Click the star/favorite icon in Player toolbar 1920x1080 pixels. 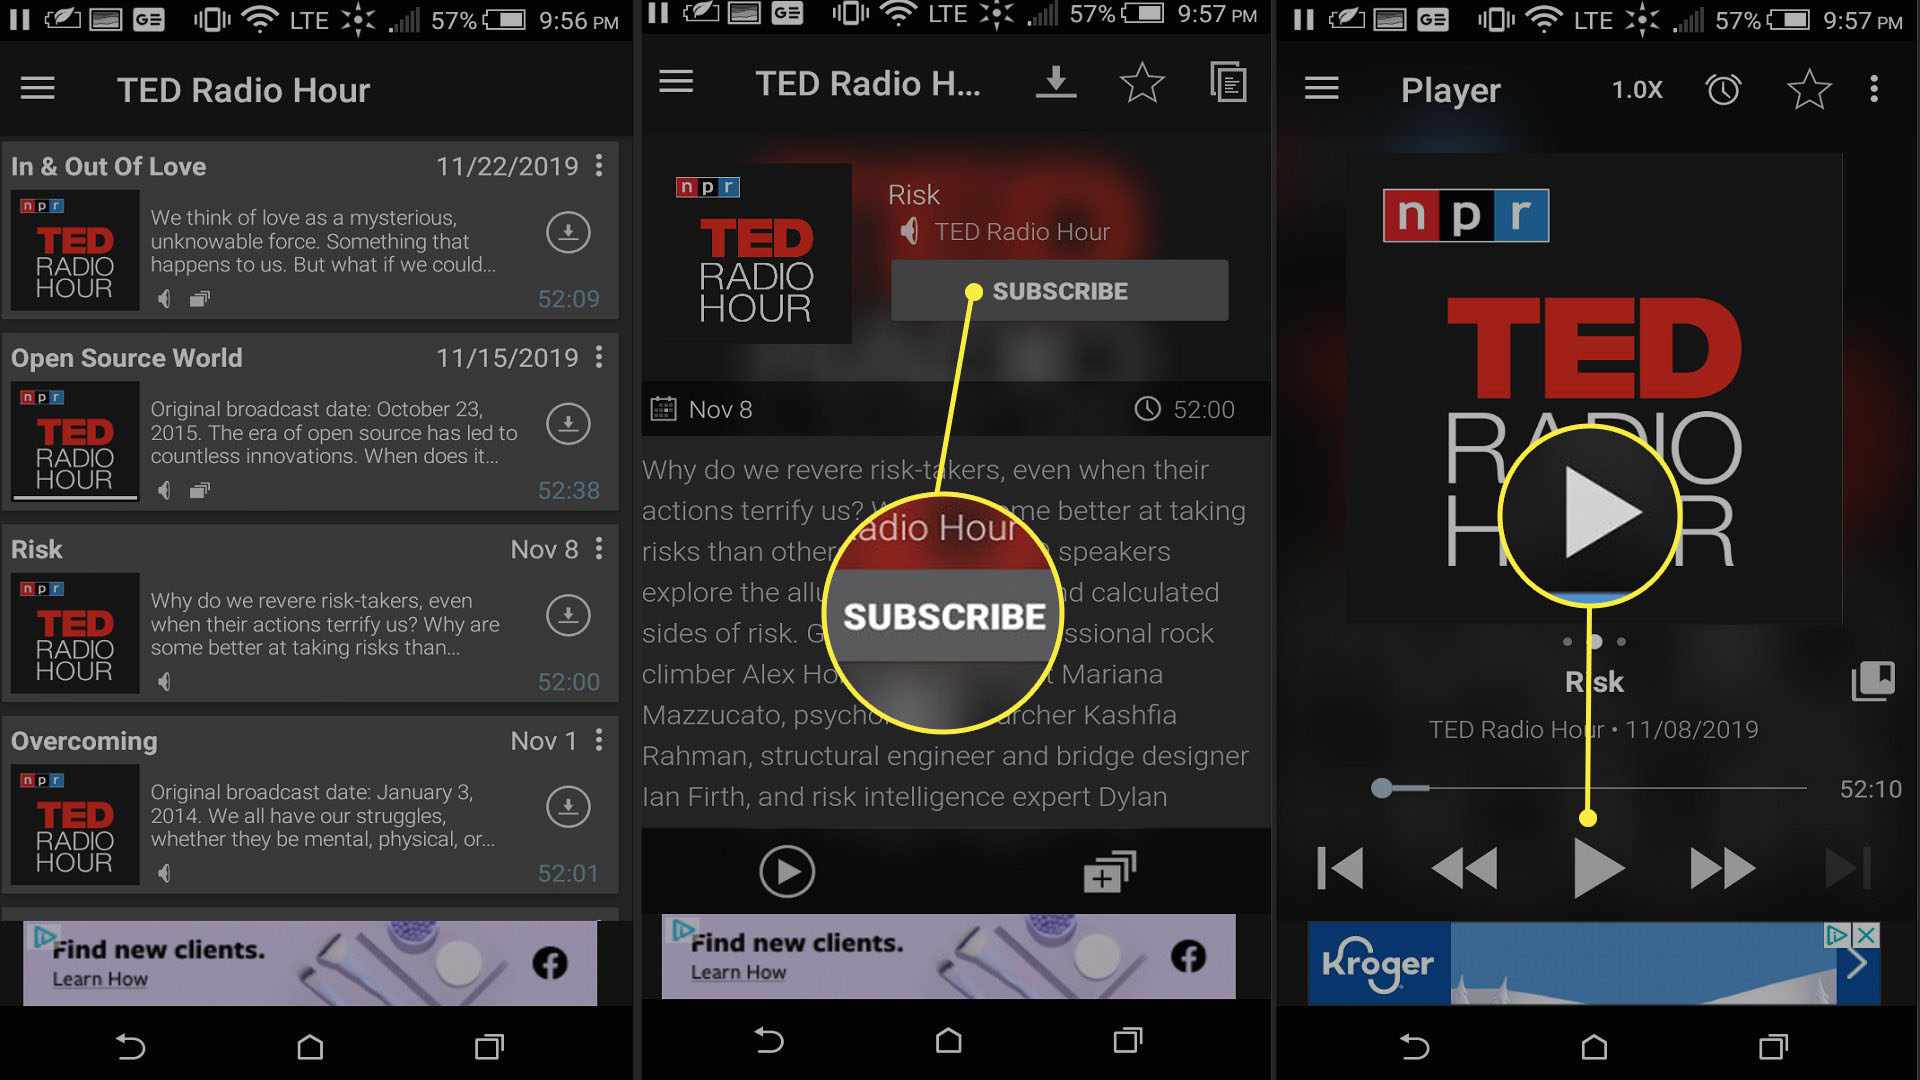coord(1808,88)
